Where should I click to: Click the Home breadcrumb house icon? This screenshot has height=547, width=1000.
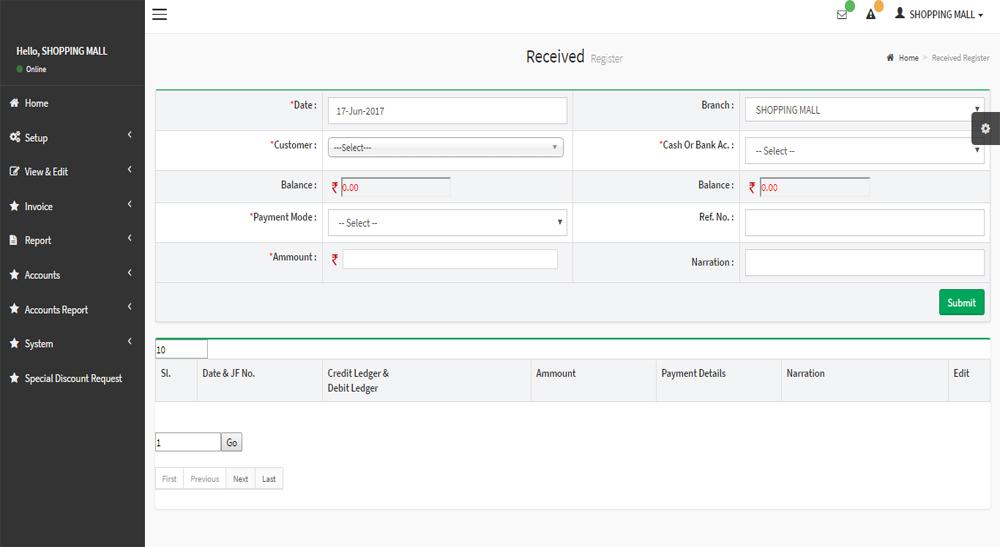point(890,57)
